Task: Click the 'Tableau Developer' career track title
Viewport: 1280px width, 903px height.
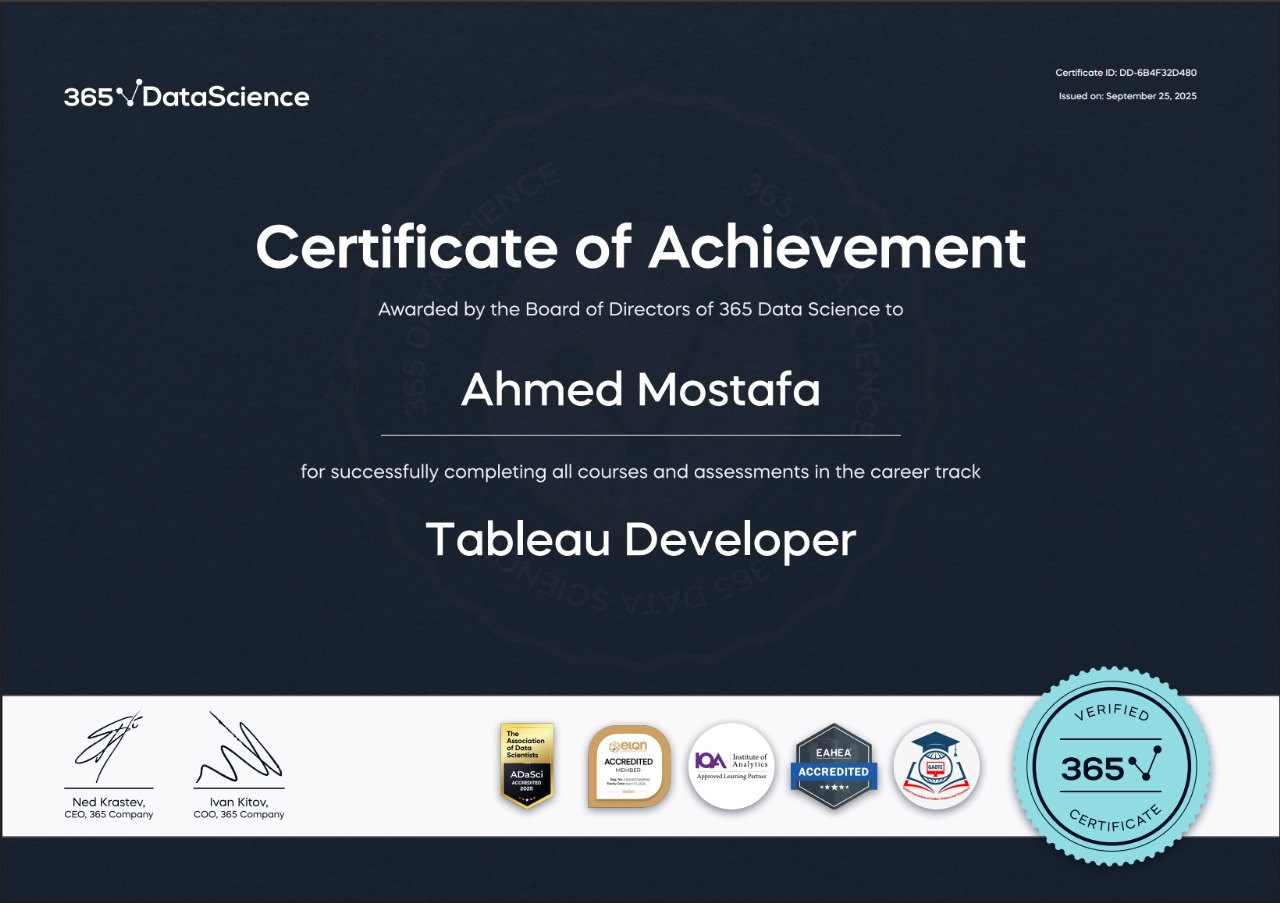Action: click(641, 540)
